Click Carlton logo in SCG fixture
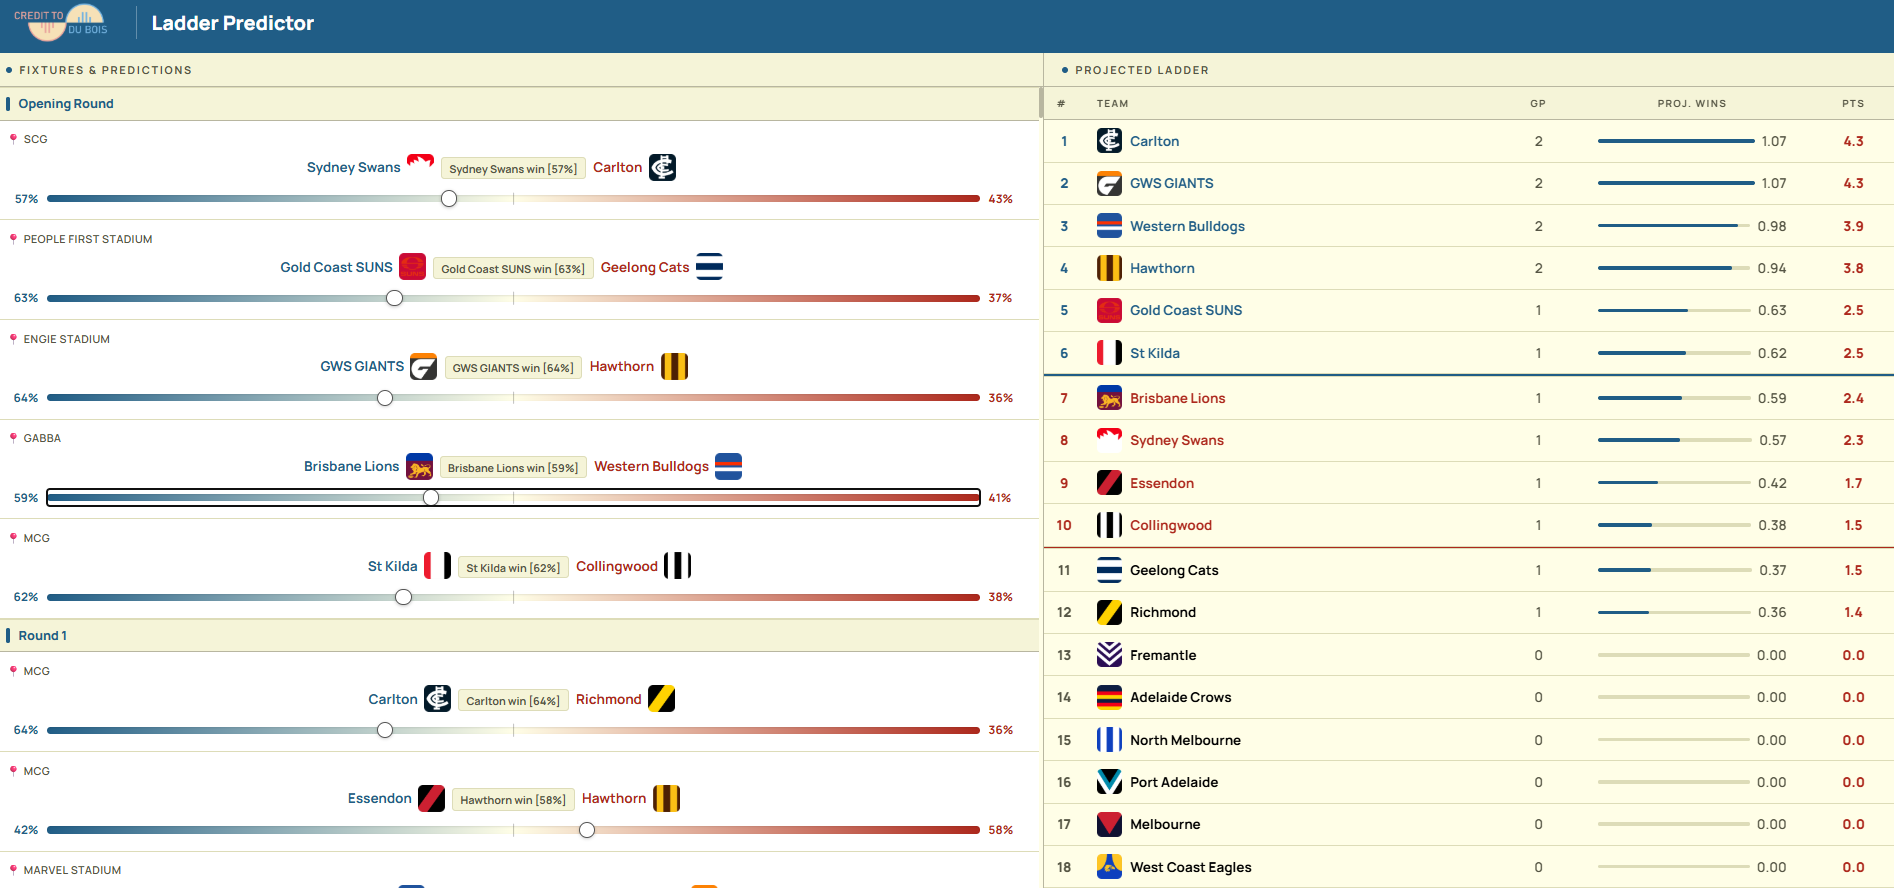The image size is (1894, 888). pos(662,167)
